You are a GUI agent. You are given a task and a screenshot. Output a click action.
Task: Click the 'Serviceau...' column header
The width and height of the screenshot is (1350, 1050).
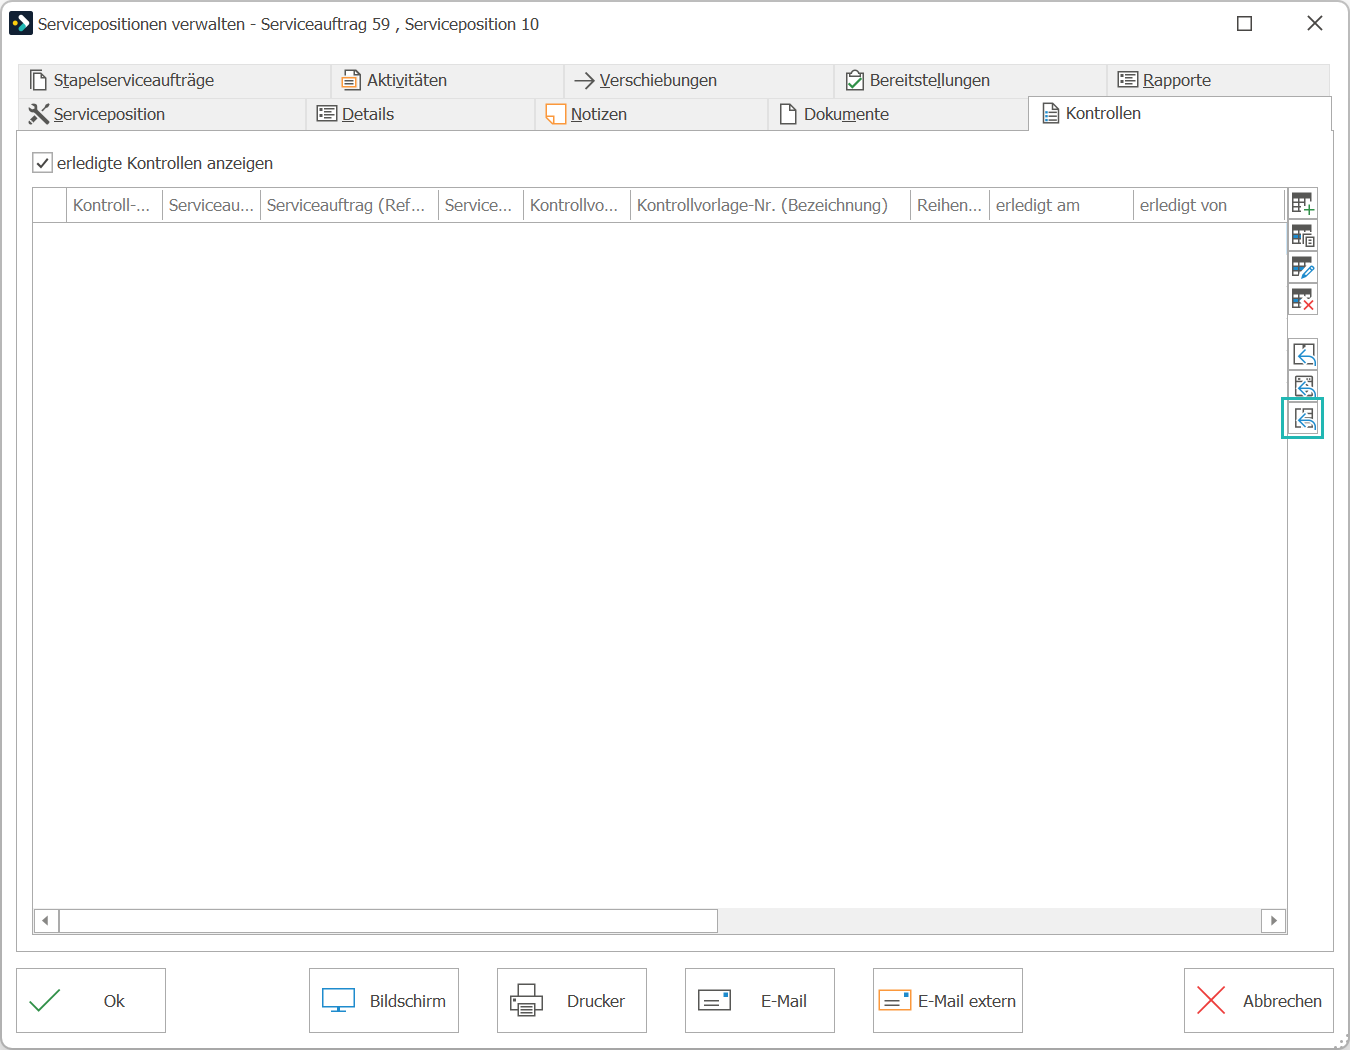(211, 205)
